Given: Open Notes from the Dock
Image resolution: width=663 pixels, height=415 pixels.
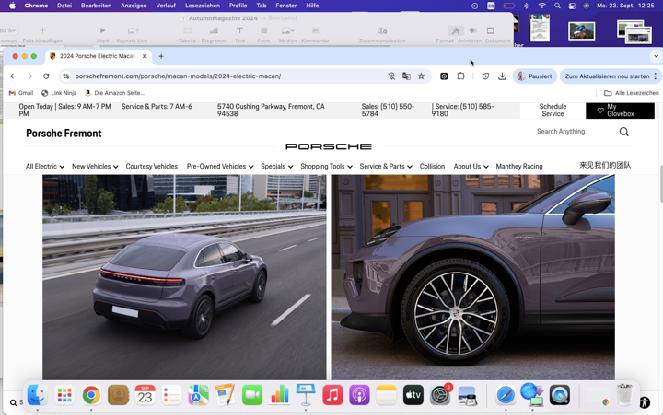Looking at the screenshot, I should [386, 395].
